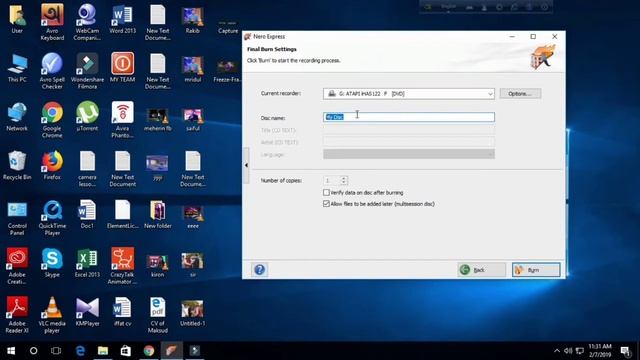Viewport: 640px width, 360px height.
Task: Open the Untitled-1 desktop file
Action: pyautogui.click(x=193, y=313)
